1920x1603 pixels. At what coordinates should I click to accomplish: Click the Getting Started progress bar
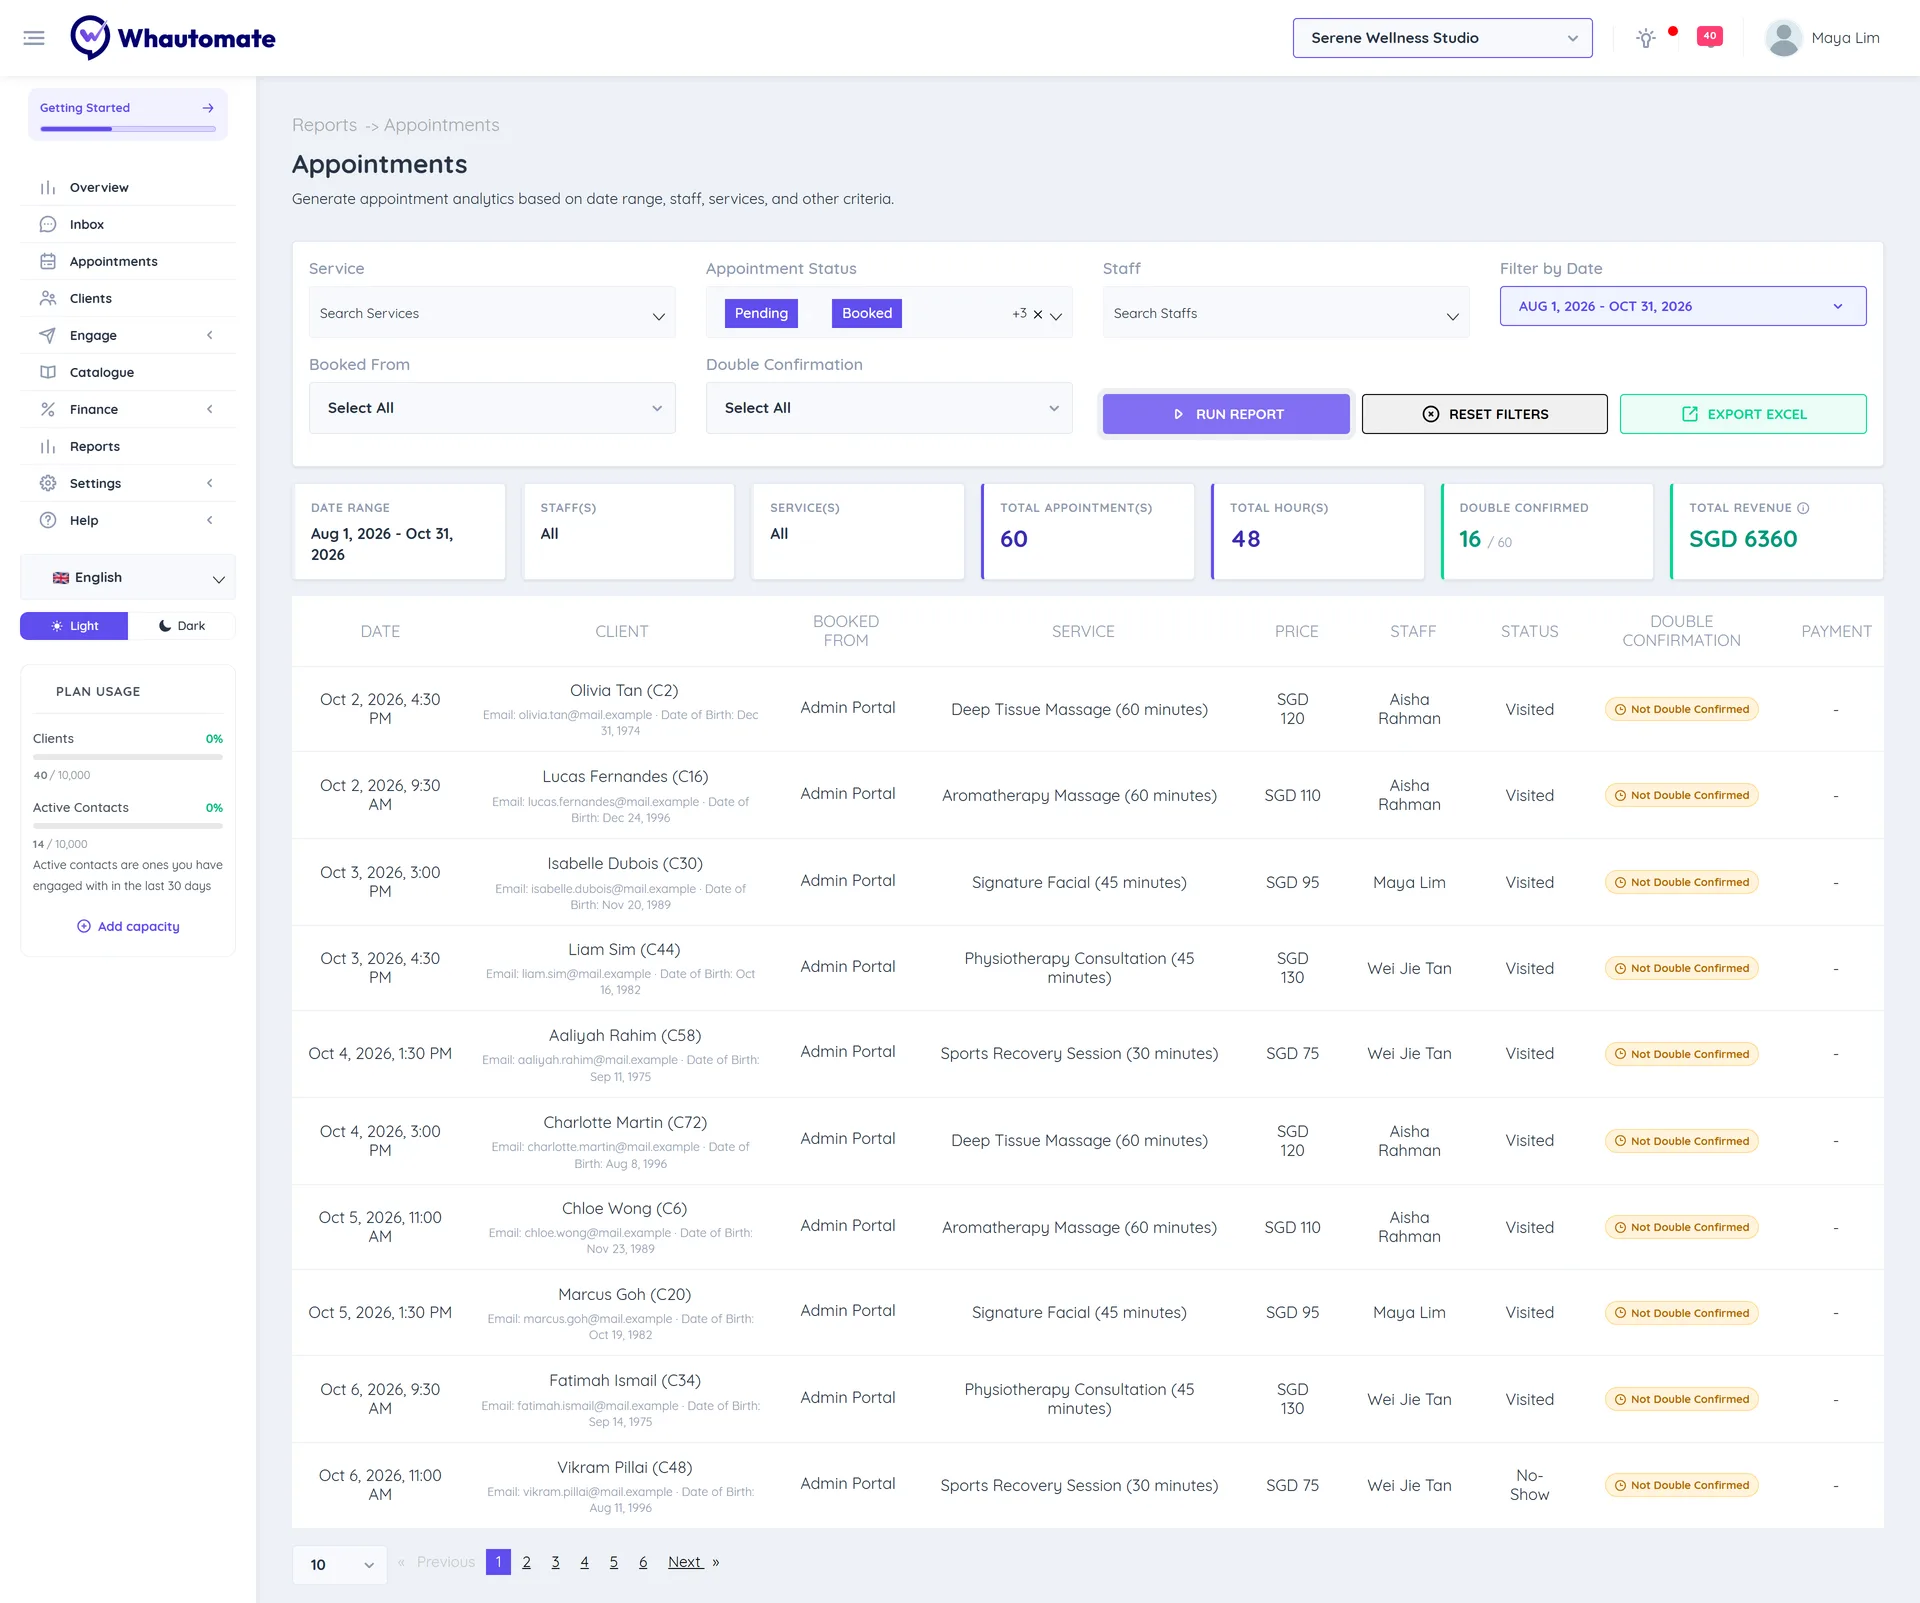point(128,129)
